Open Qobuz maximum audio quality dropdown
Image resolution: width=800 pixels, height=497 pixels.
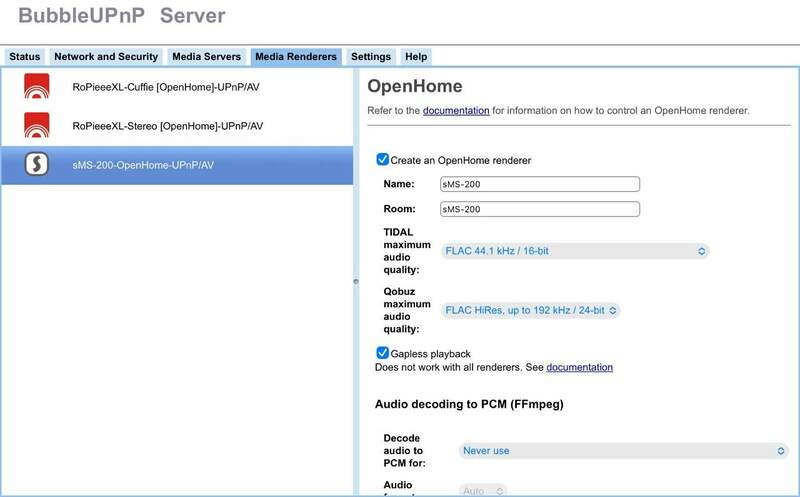pyautogui.click(x=530, y=311)
